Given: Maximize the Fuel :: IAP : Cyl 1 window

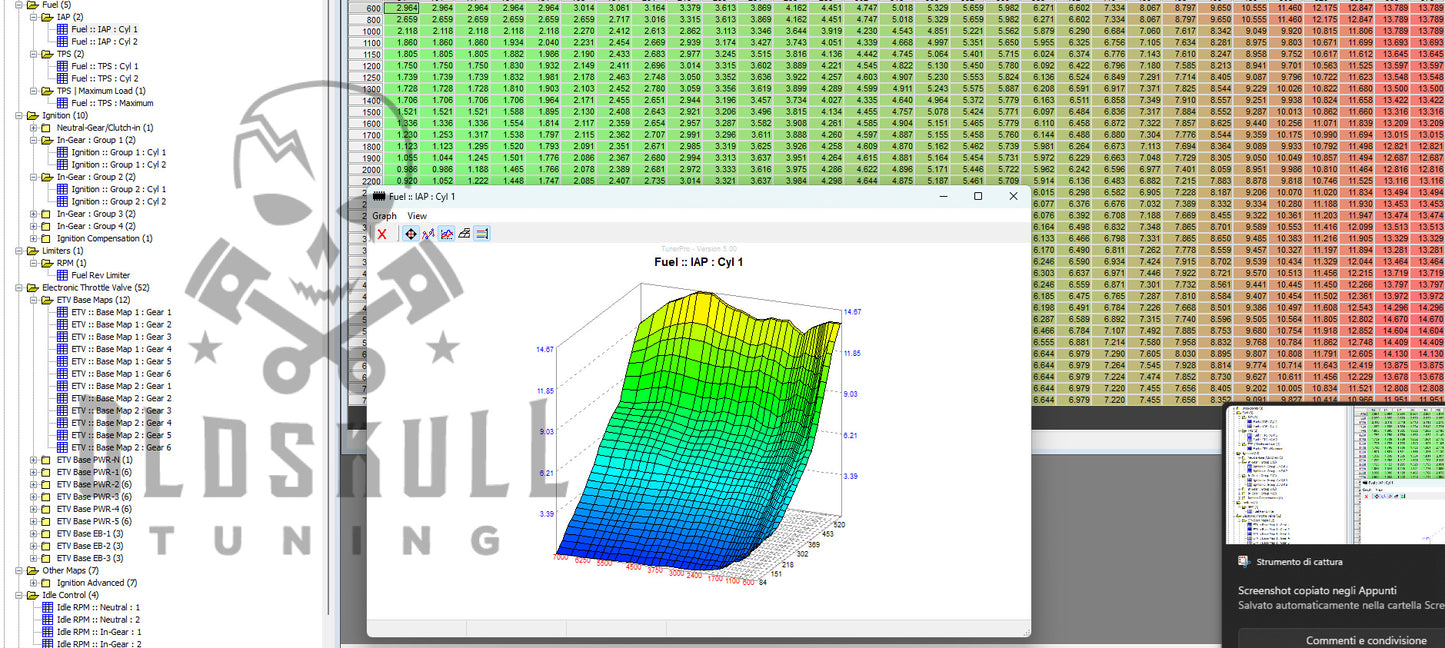Looking at the screenshot, I should 977,197.
